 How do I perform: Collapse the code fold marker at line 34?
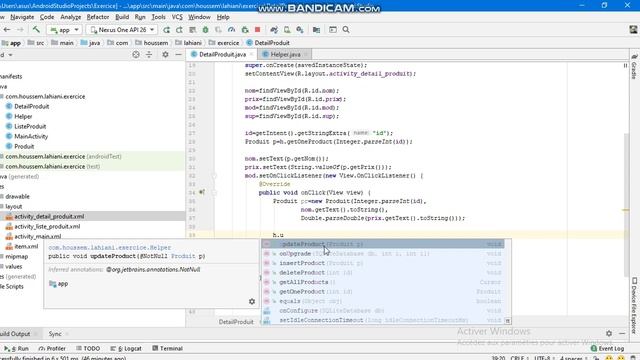pyautogui.click(x=214, y=192)
